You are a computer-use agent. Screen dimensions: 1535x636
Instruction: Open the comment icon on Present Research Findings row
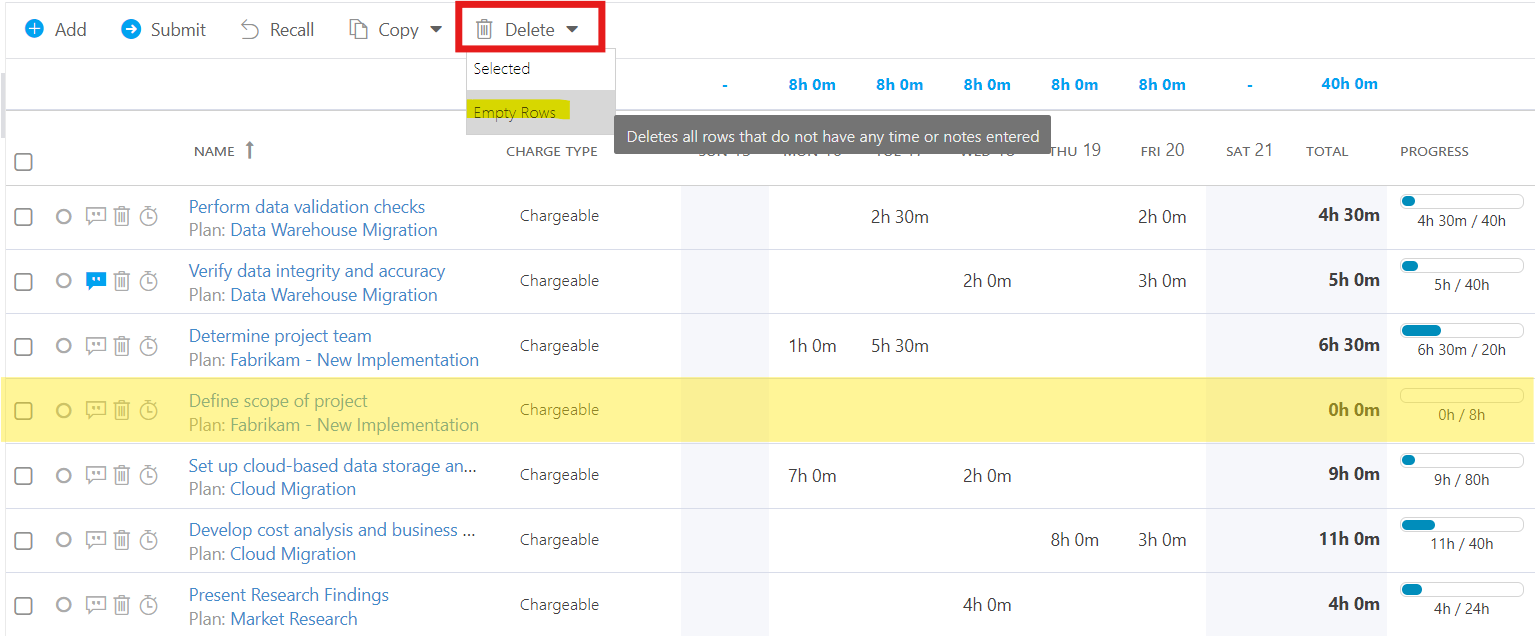[96, 605]
